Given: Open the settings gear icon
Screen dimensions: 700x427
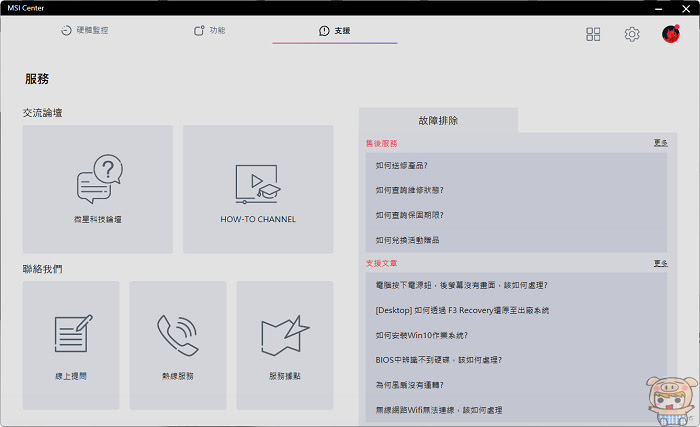Looking at the screenshot, I should click(x=632, y=34).
